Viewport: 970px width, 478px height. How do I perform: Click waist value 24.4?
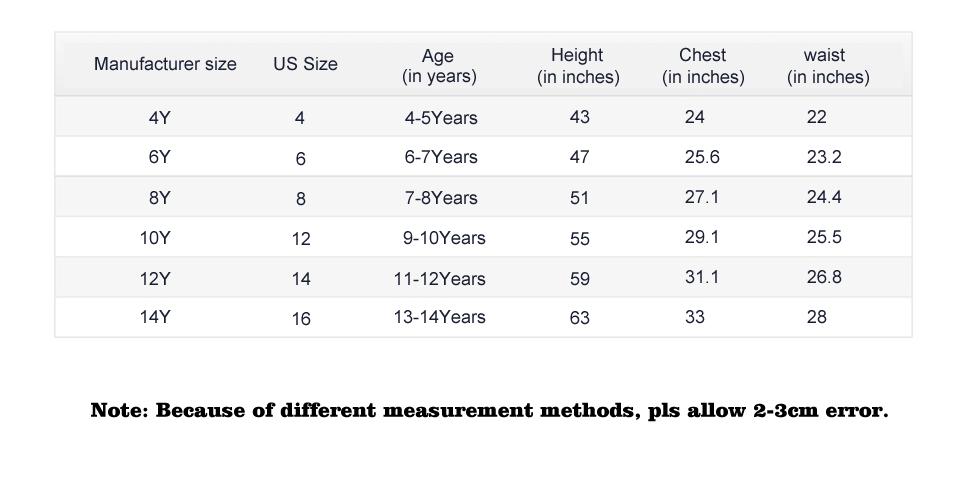point(824,197)
